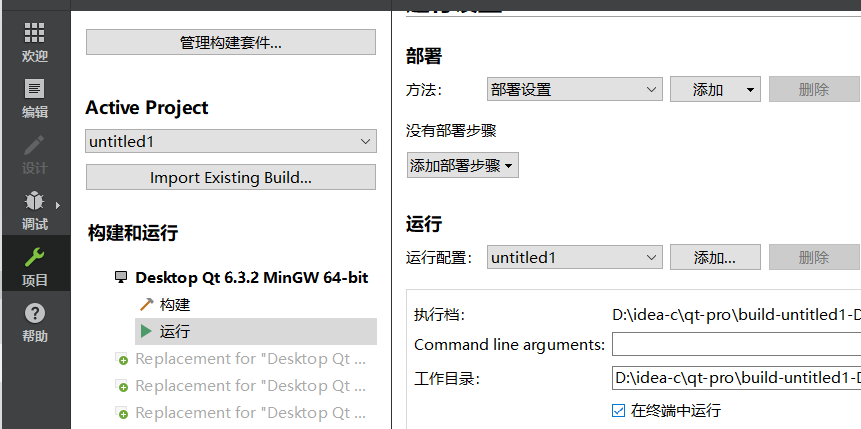Select the 项目 (Projects) wrench icon
This screenshot has height=429, width=861.
[x=35, y=256]
